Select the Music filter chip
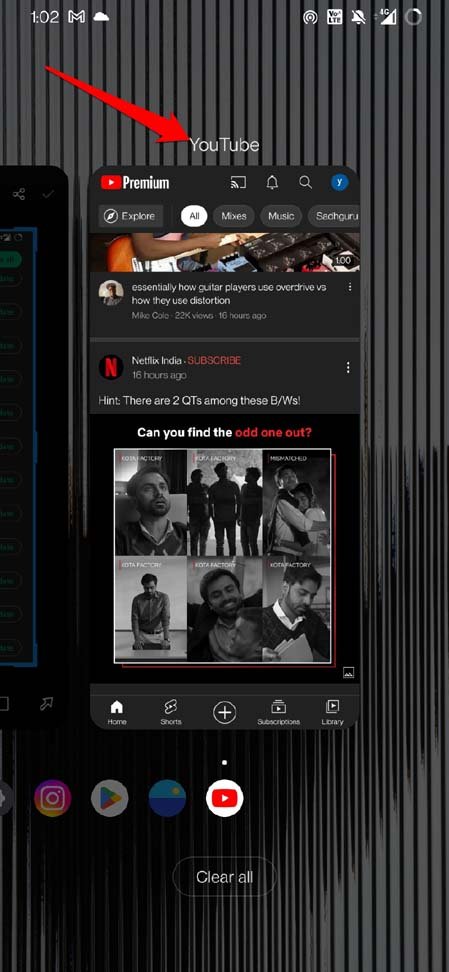Screen dimensions: 449x972 (x=281, y=216)
